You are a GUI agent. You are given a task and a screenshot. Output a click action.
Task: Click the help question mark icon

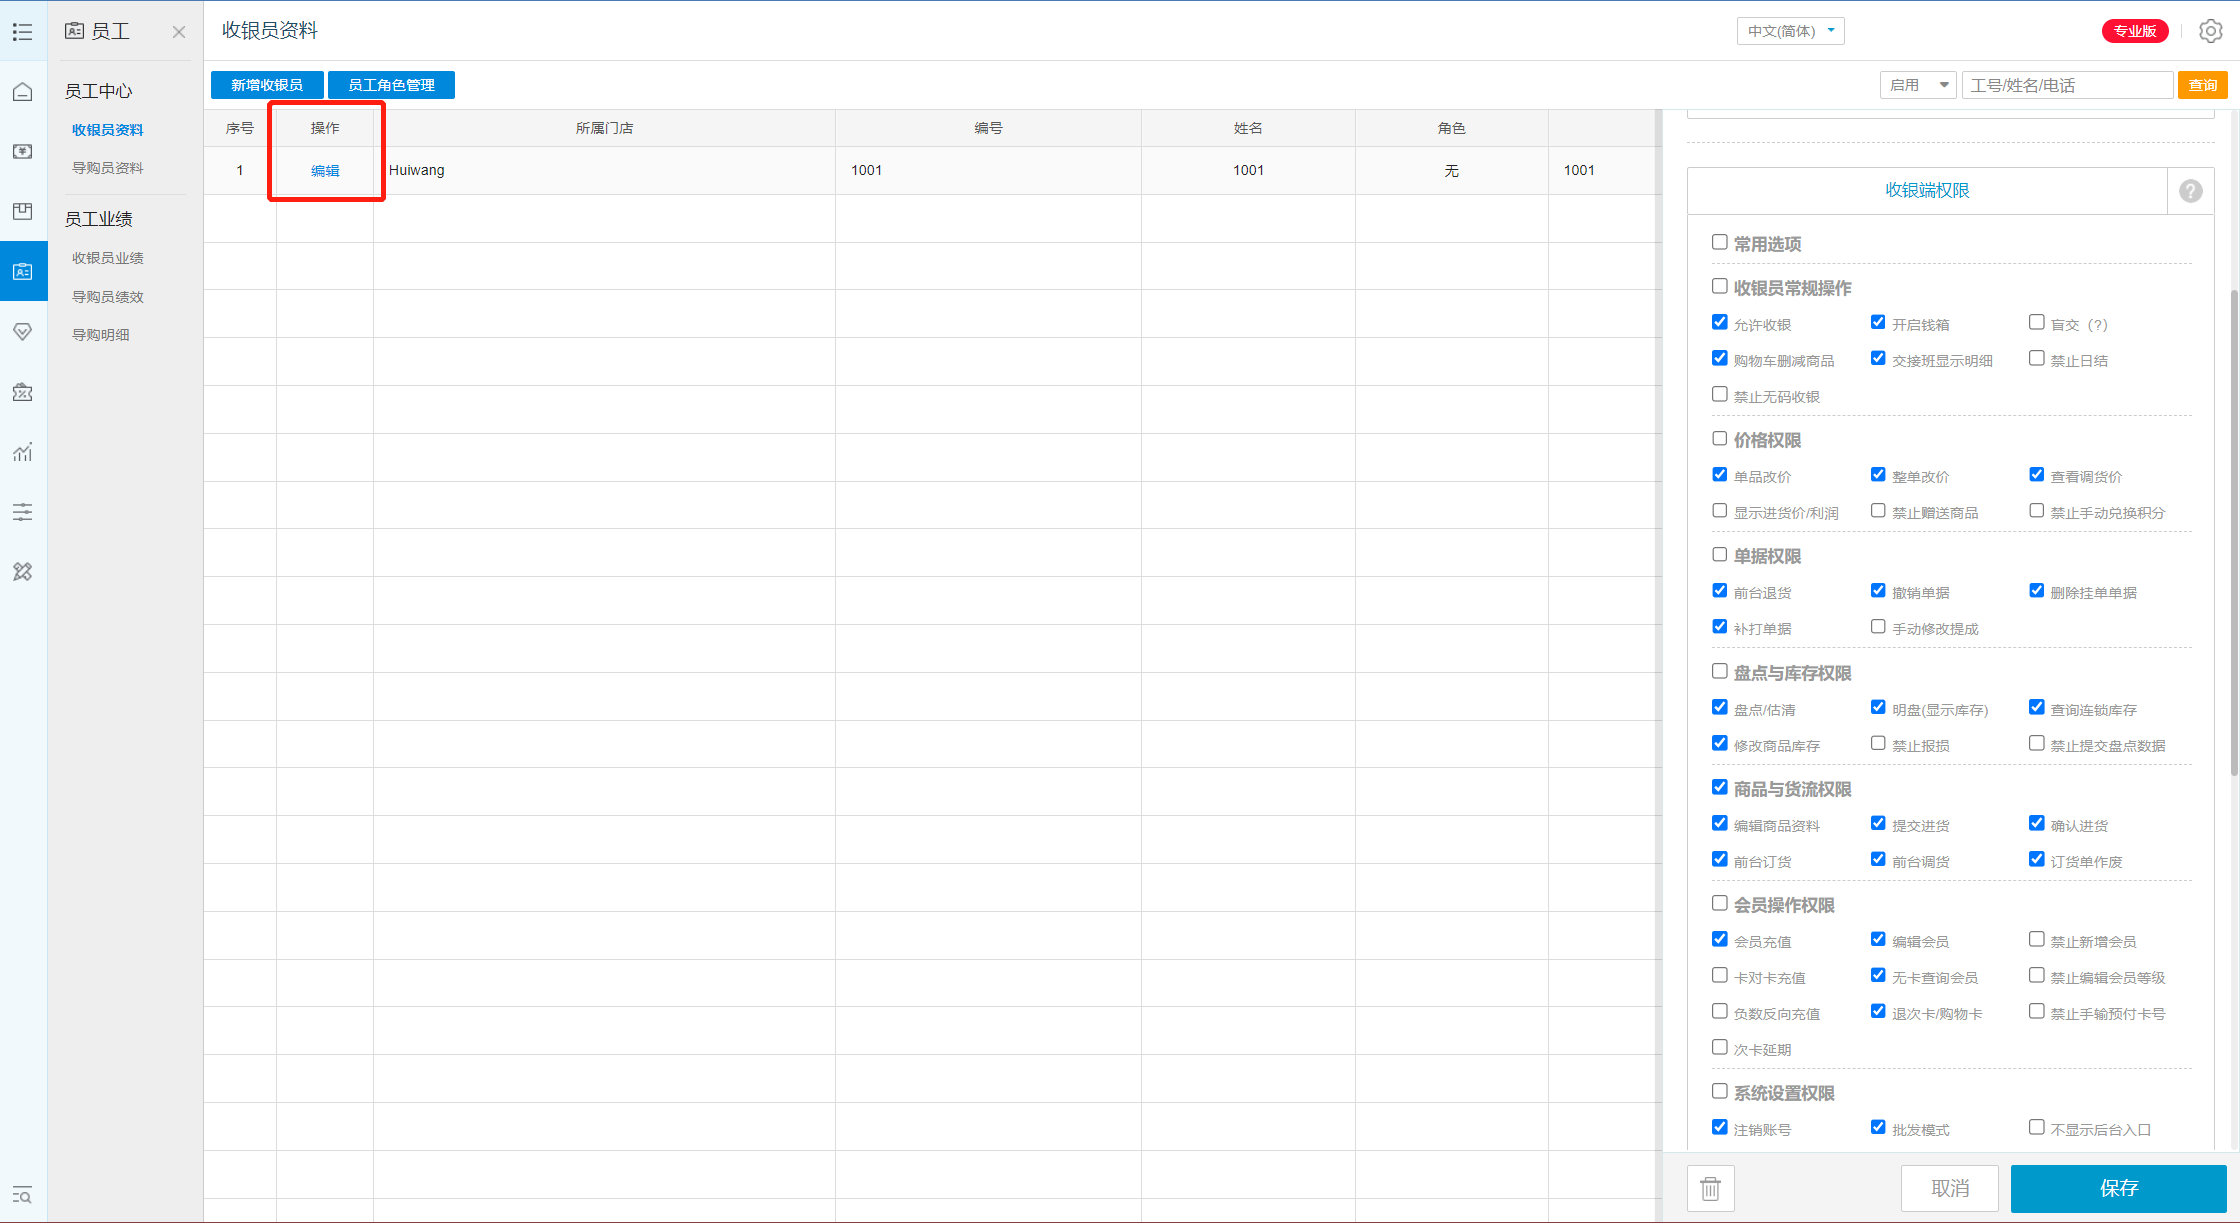coord(2190,191)
